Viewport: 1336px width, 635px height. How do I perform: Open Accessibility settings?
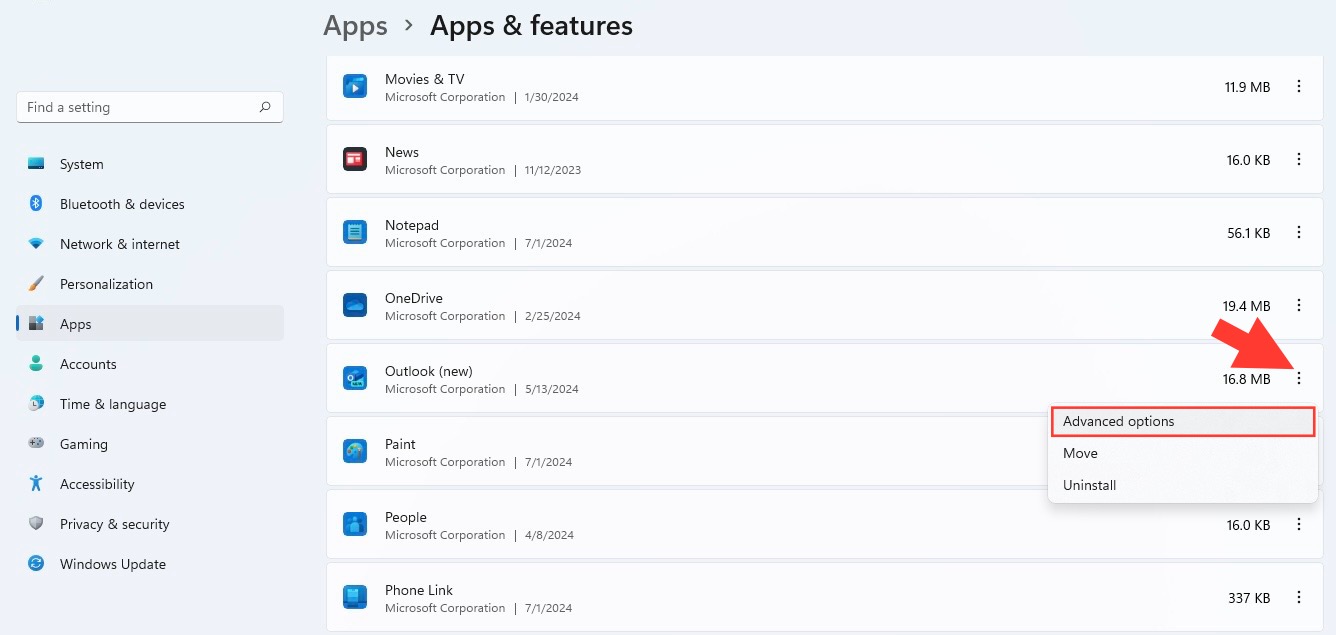150,484
